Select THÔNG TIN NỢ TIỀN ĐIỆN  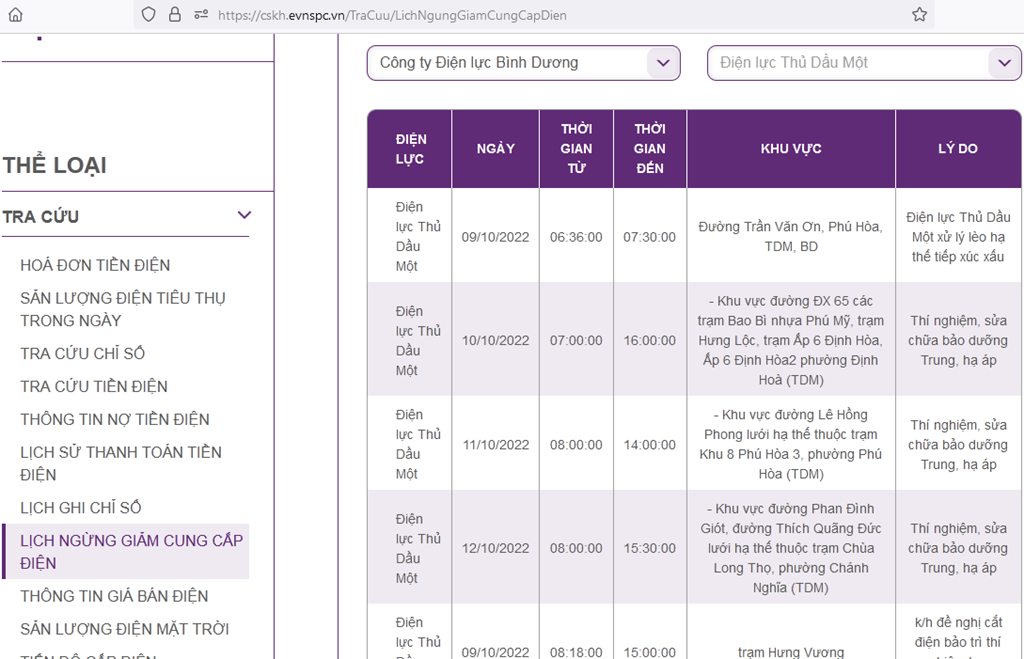[x=115, y=419]
